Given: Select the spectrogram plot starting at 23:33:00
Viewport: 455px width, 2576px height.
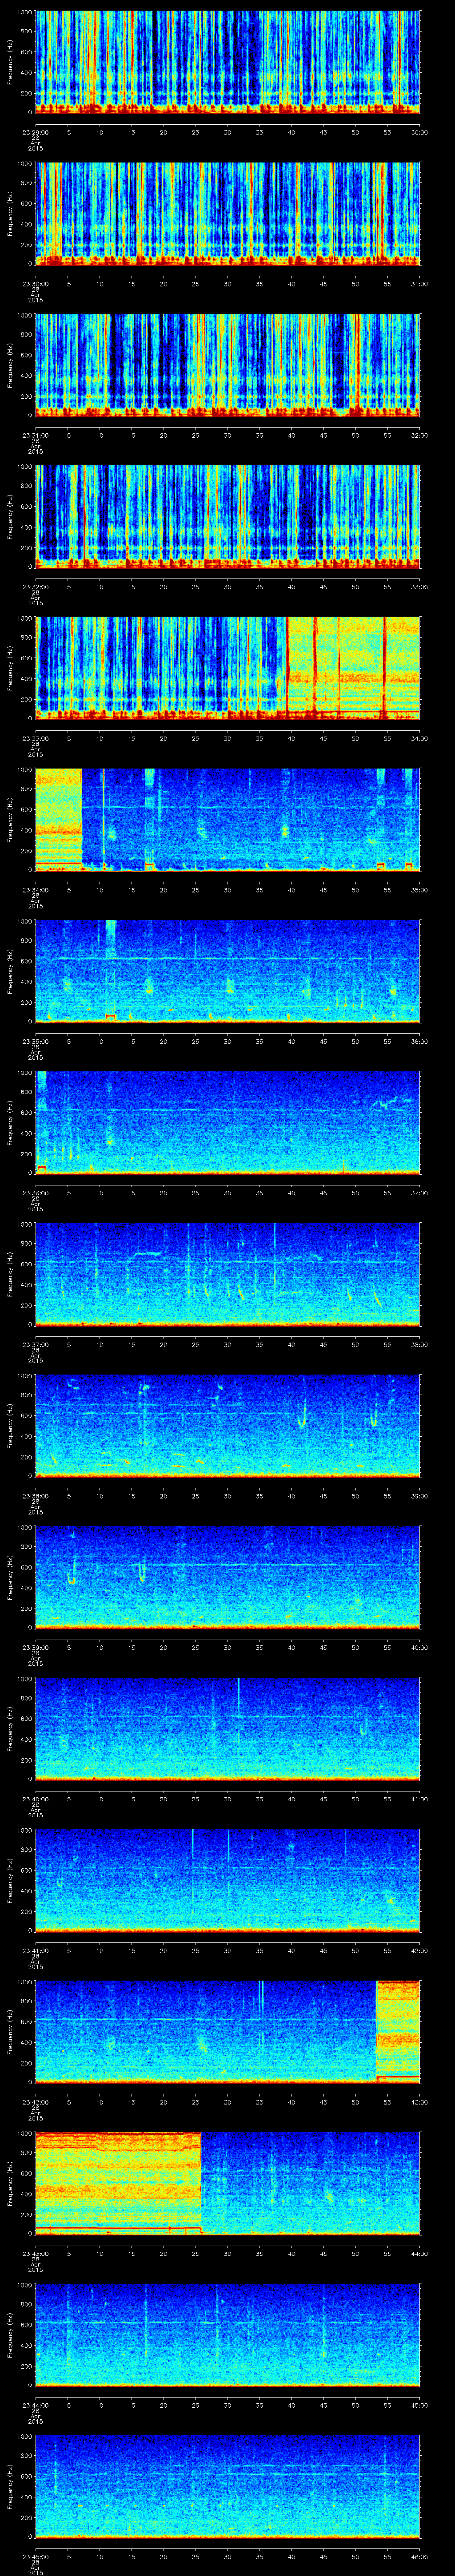Looking at the screenshot, I should tap(227, 668).
